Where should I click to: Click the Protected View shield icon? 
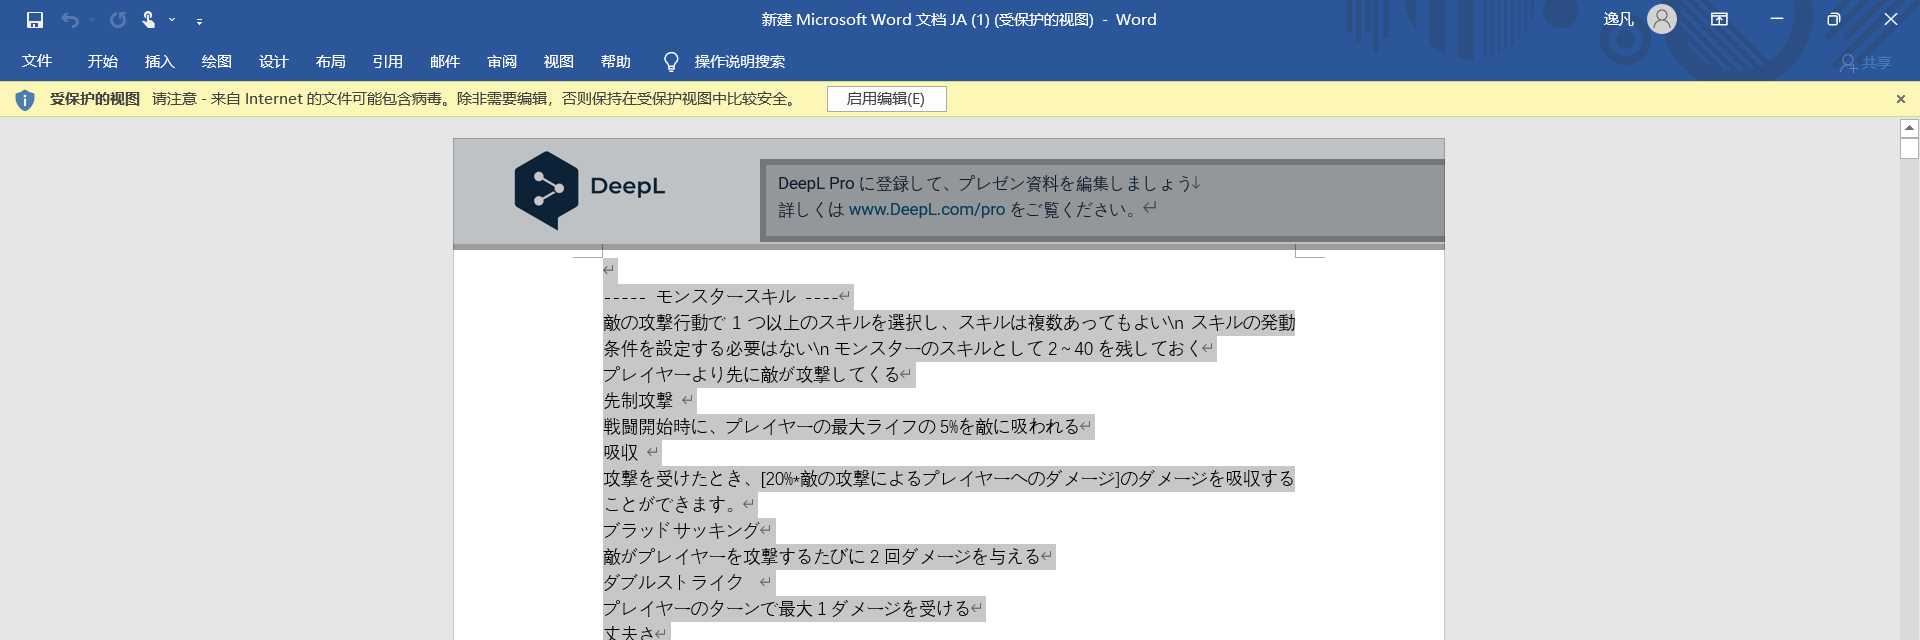pyautogui.click(x=25, y=99)
